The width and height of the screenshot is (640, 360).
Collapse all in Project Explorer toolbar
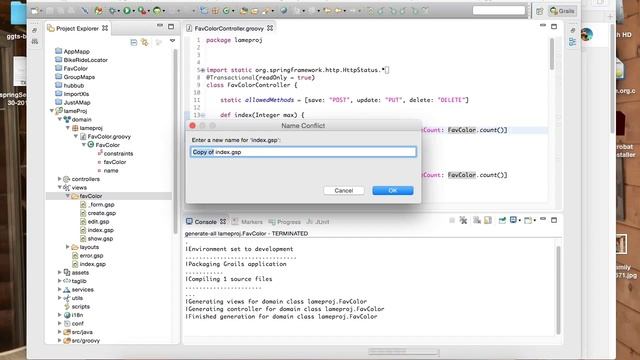[133, 42]
